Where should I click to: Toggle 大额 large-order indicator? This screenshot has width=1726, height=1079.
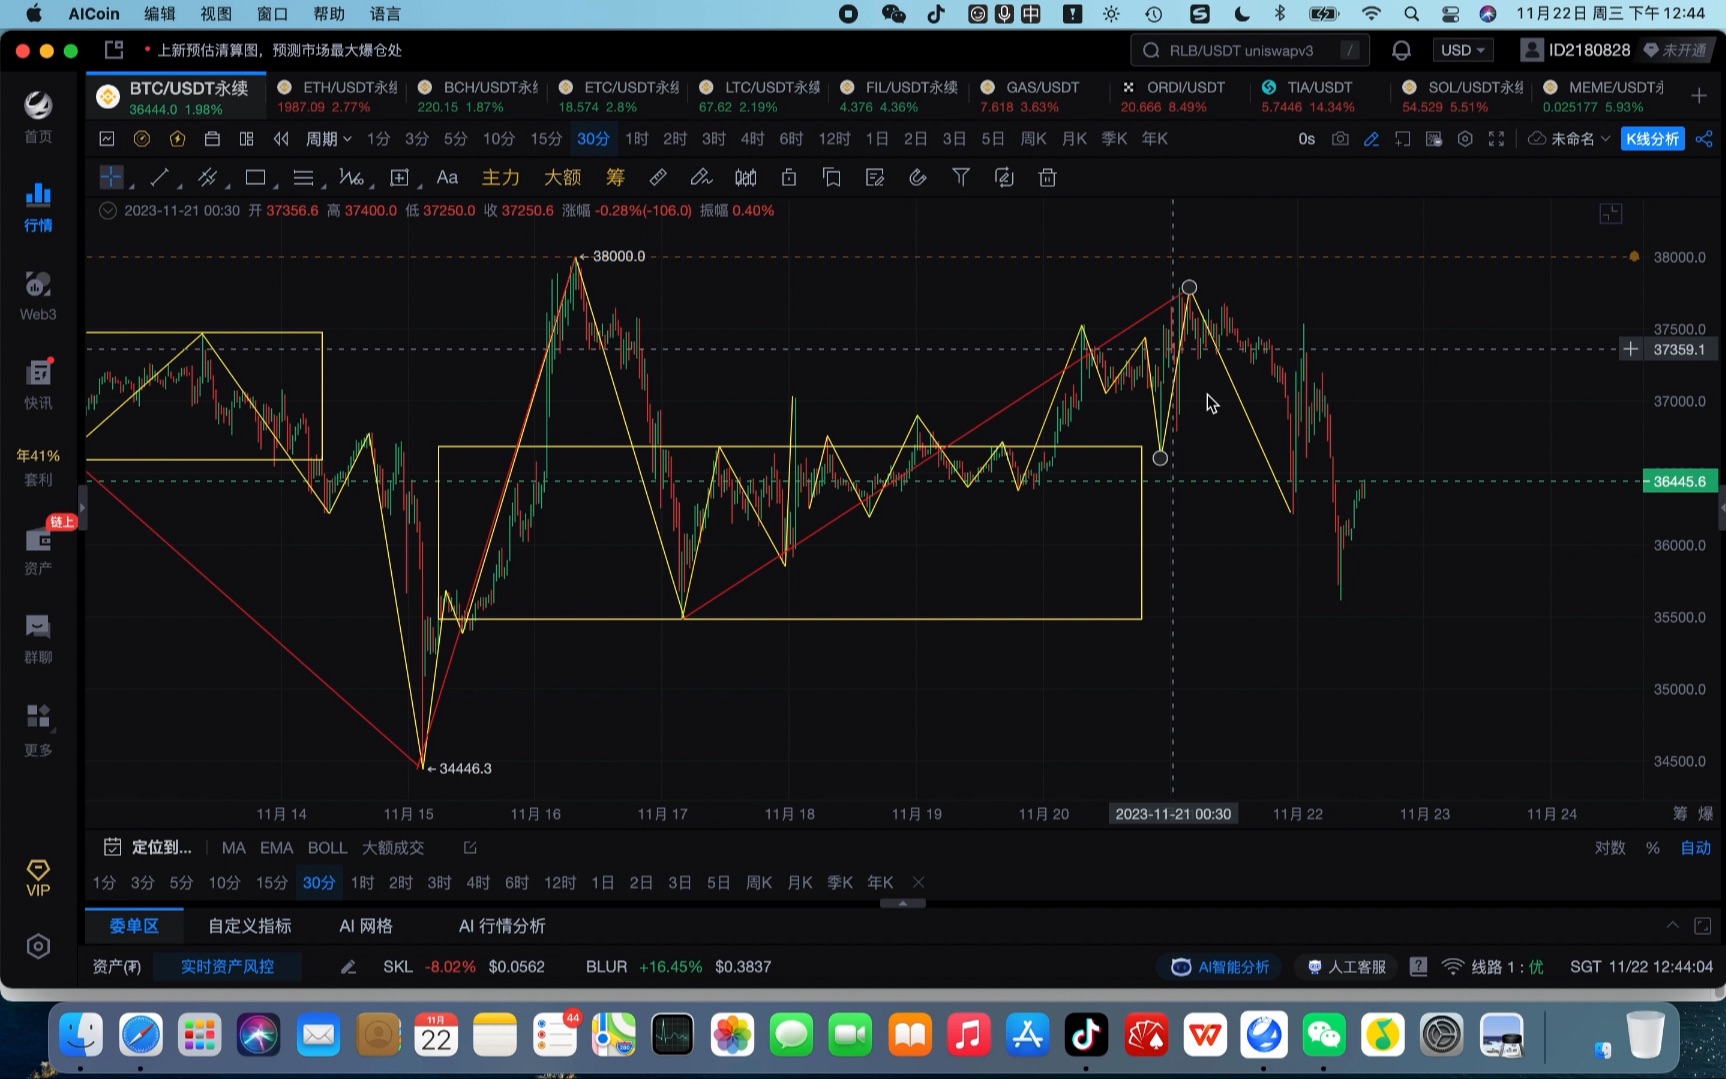[562, 177]
